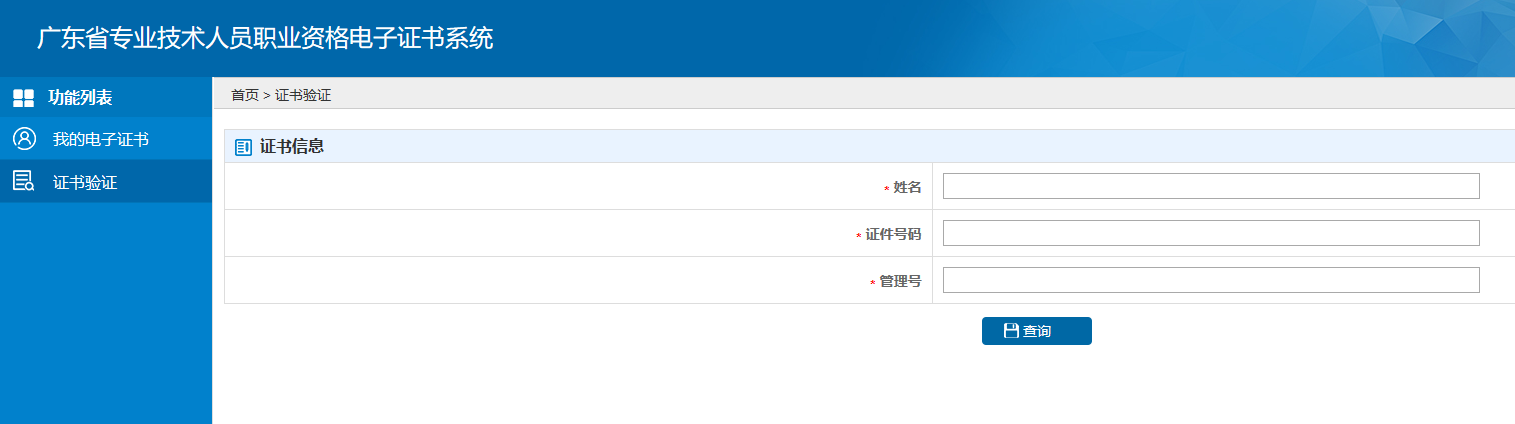Click the 姓名 field label
Viewport: 1515px width, 424px height.
click(x=907, y=187)
